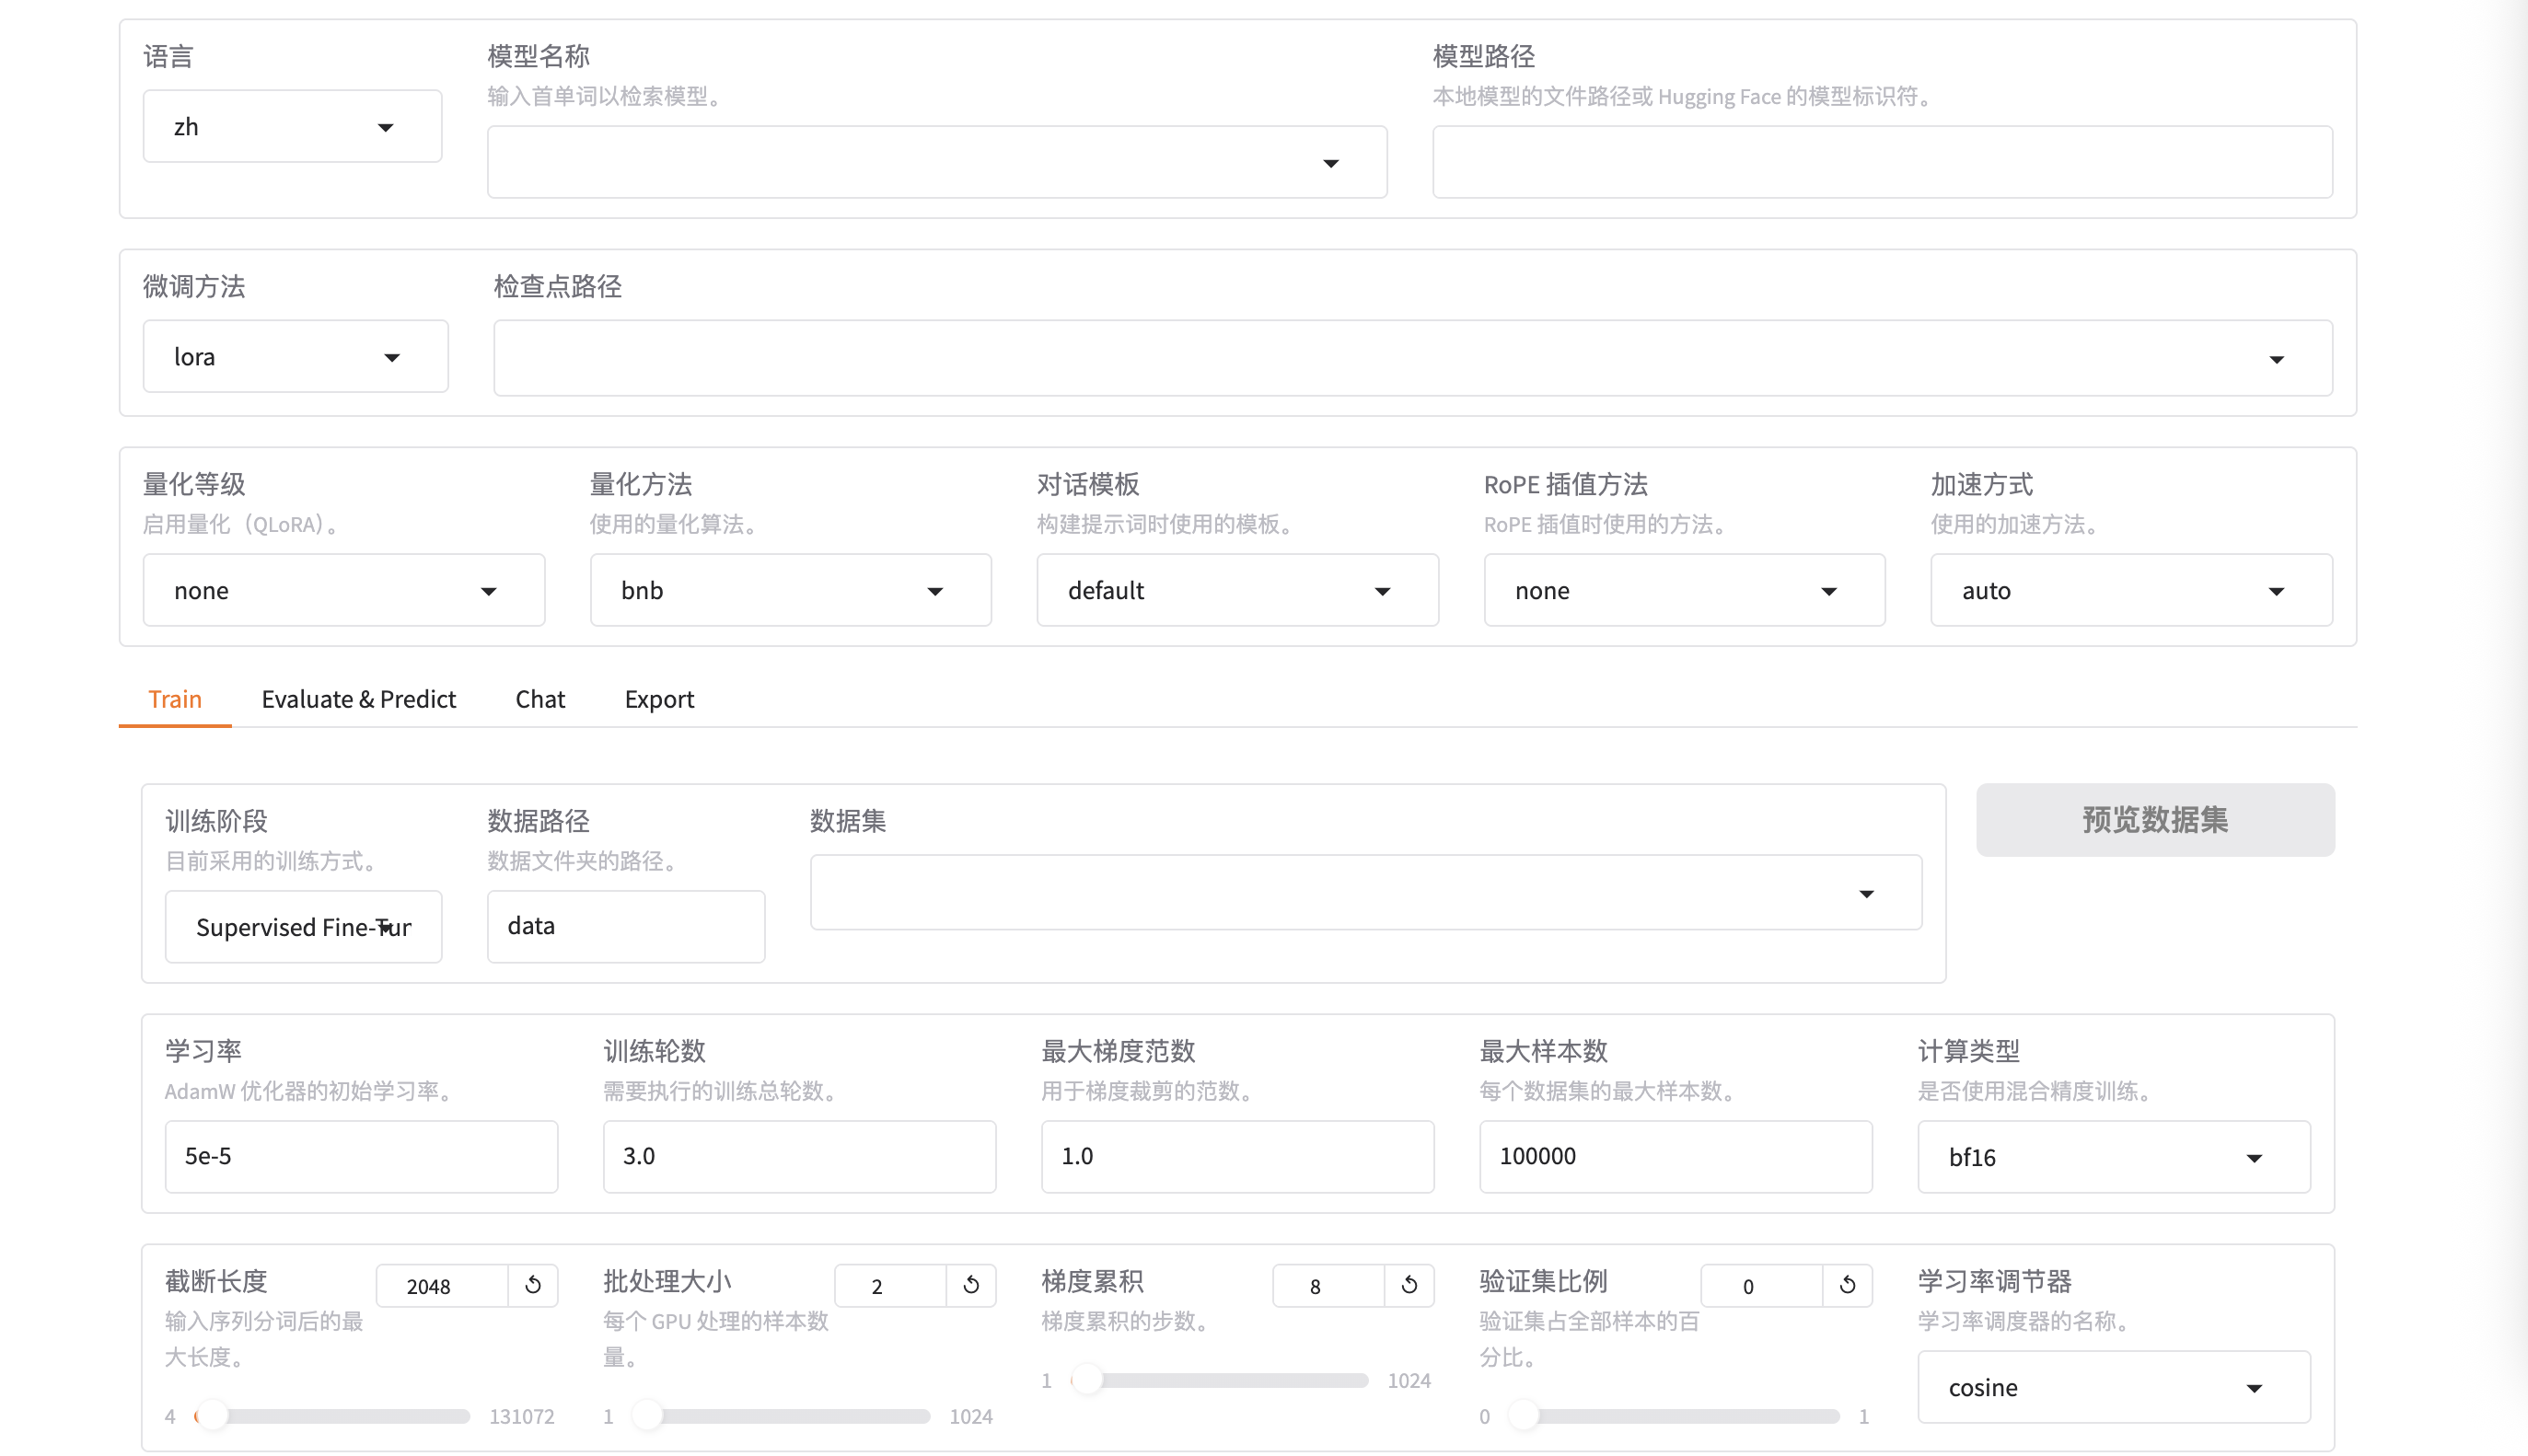
Task: Click the reset icon beside 验证集比例
Action: tap(1847, 1285)
